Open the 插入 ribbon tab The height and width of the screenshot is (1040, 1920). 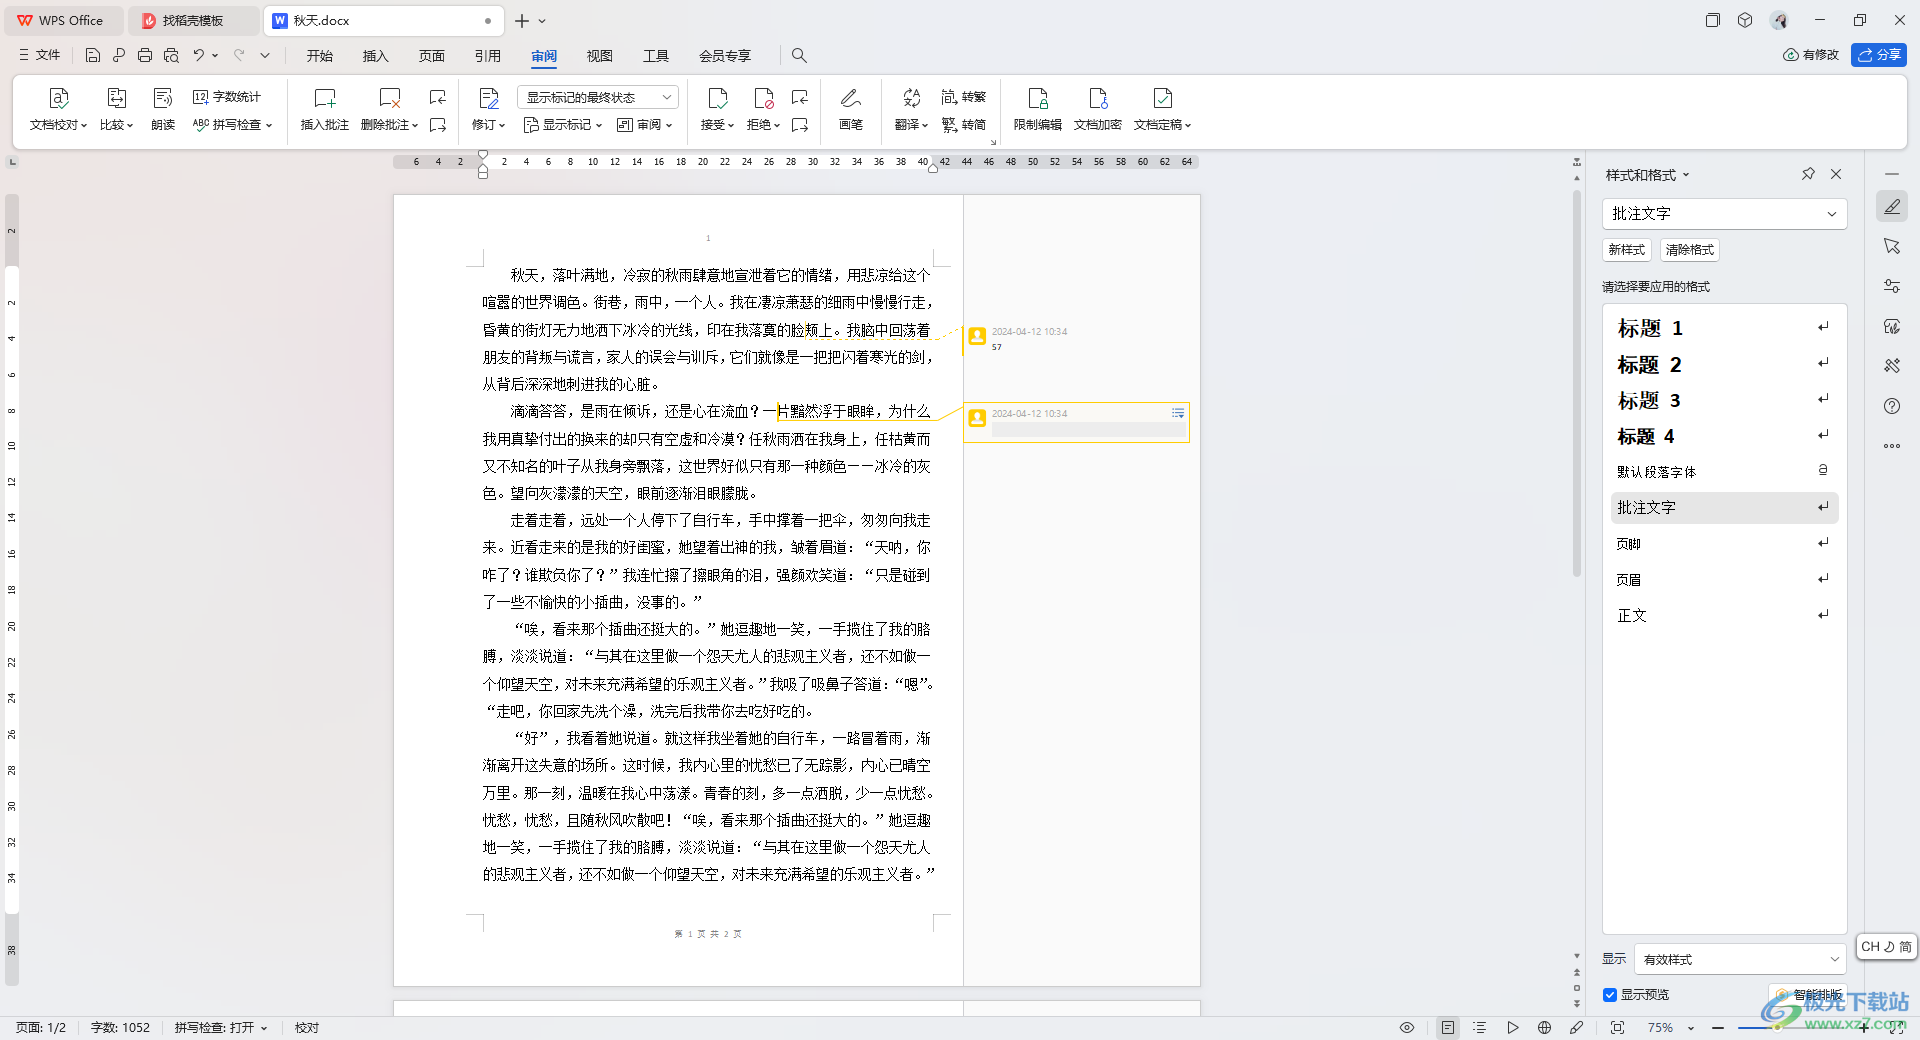tap(376, 56)
